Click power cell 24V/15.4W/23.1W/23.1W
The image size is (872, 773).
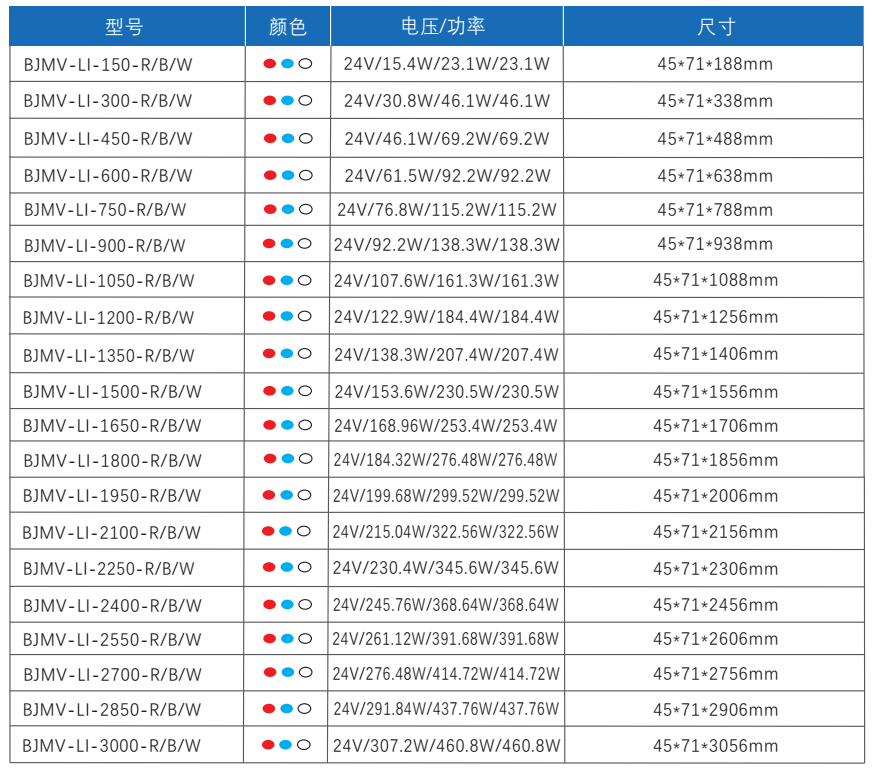pos(447,64)
